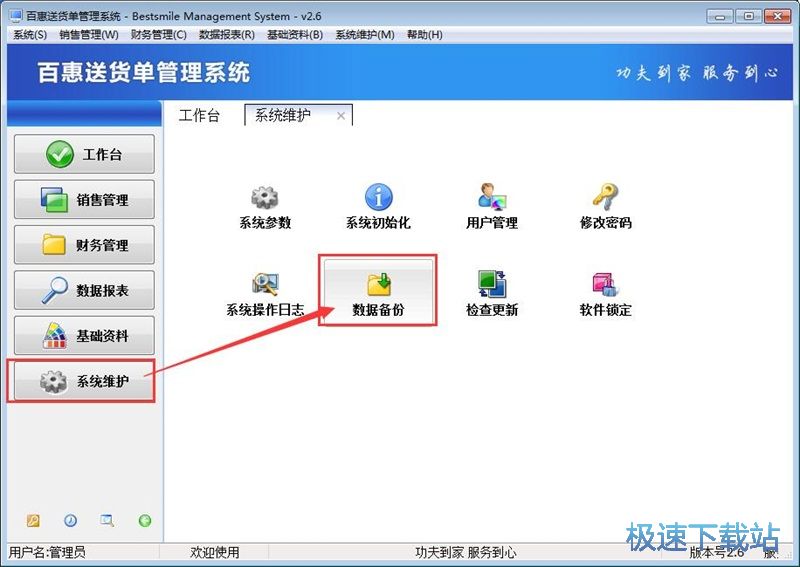Image resolution: width=800 pixels, height=567 pixels.
Task: Switch to the 工作台 tab
Action: click(199, 115)
